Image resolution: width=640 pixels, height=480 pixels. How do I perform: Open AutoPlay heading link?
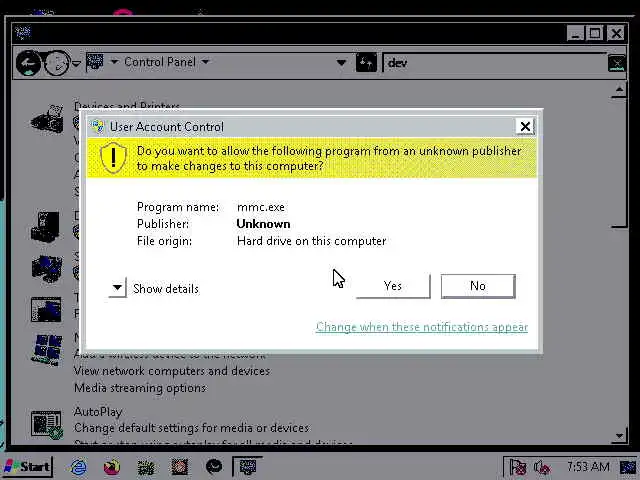pyautogui.click(x=98, y=411)
